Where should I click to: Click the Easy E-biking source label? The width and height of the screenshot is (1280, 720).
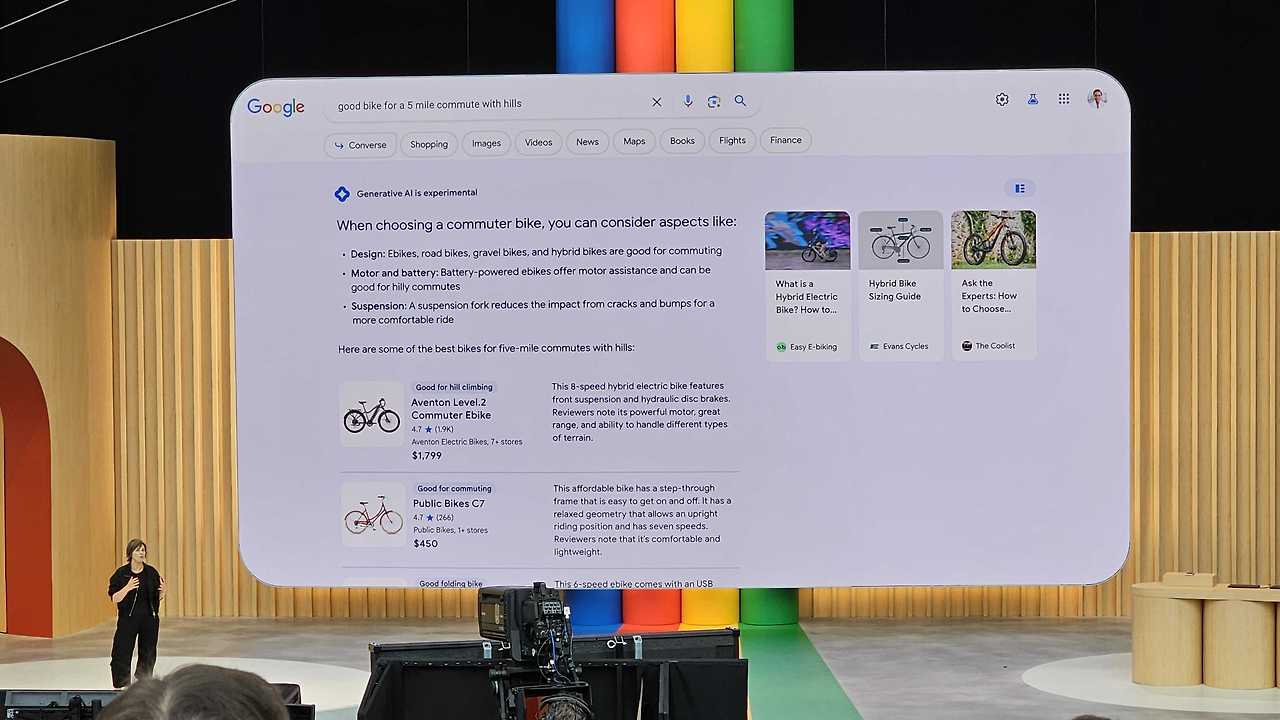point(806,347)
